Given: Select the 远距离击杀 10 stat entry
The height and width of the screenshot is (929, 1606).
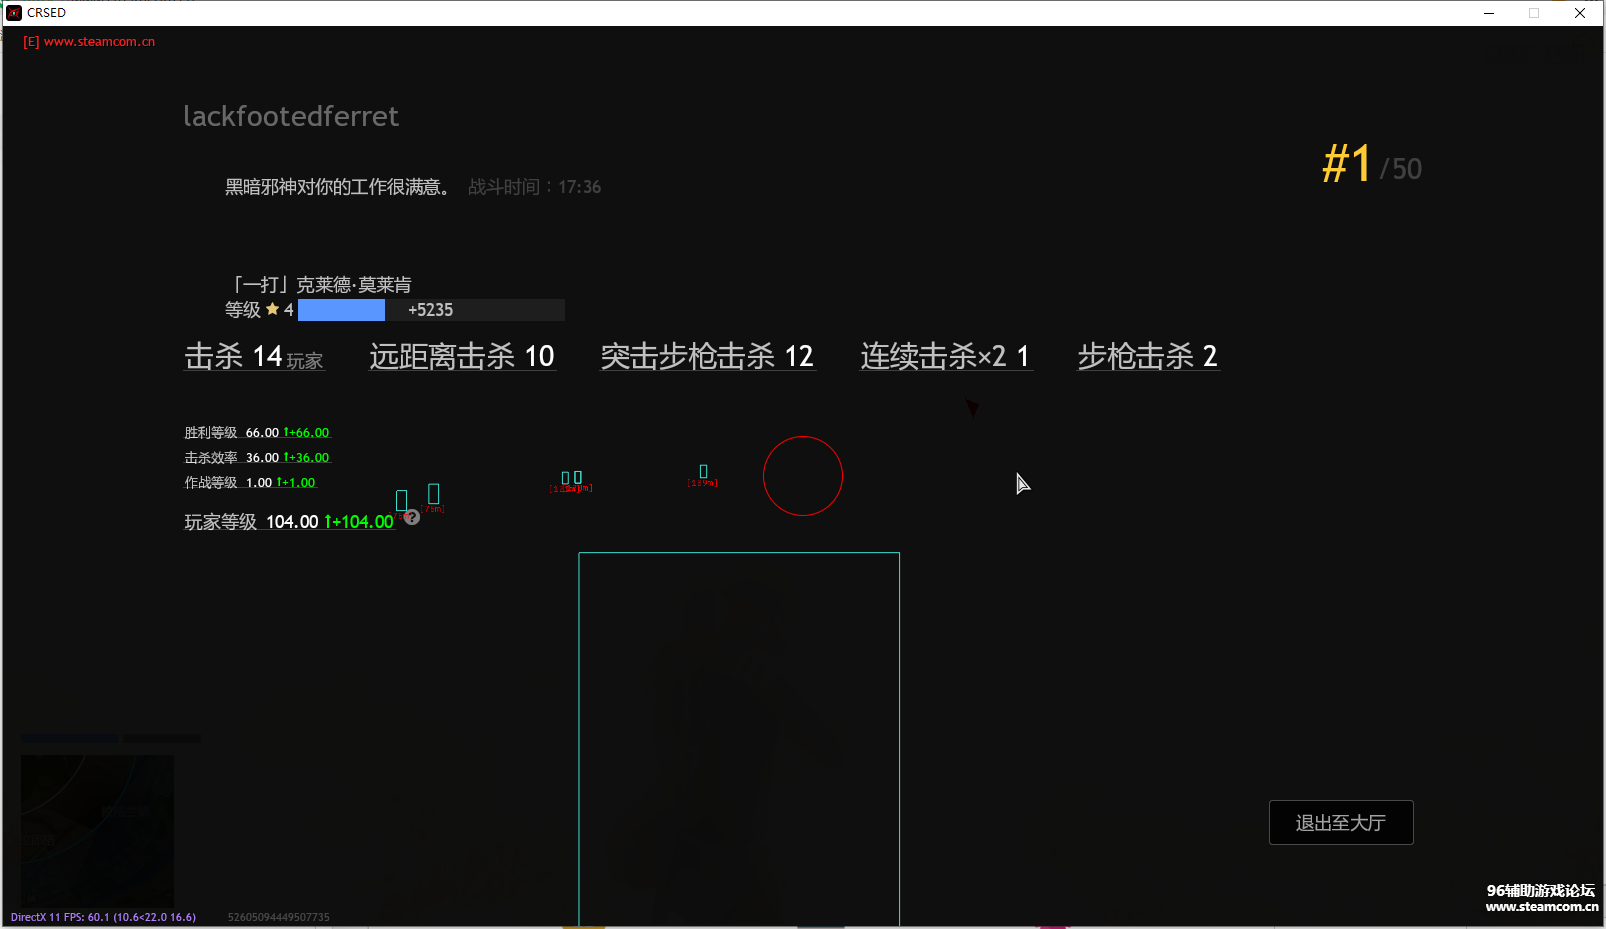Looking at the screenshot, I should click(x=462, y=356).
